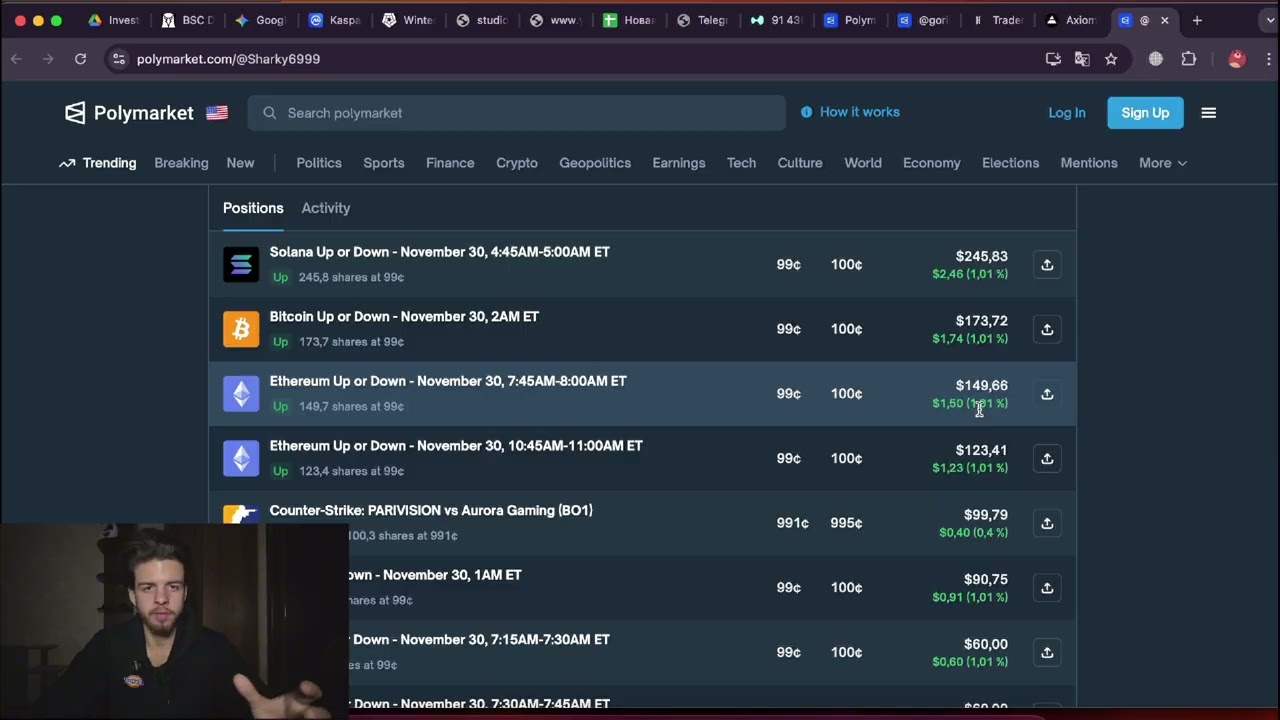Click the 991¢ average price
Screen dimensions: 1280x720
(x=792, y=523)
